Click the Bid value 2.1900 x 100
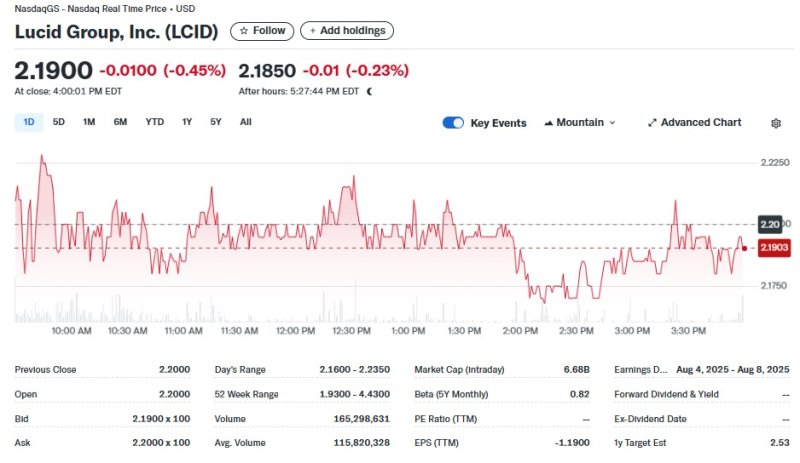Screen dimensions: 800x463 pos(161,419)
